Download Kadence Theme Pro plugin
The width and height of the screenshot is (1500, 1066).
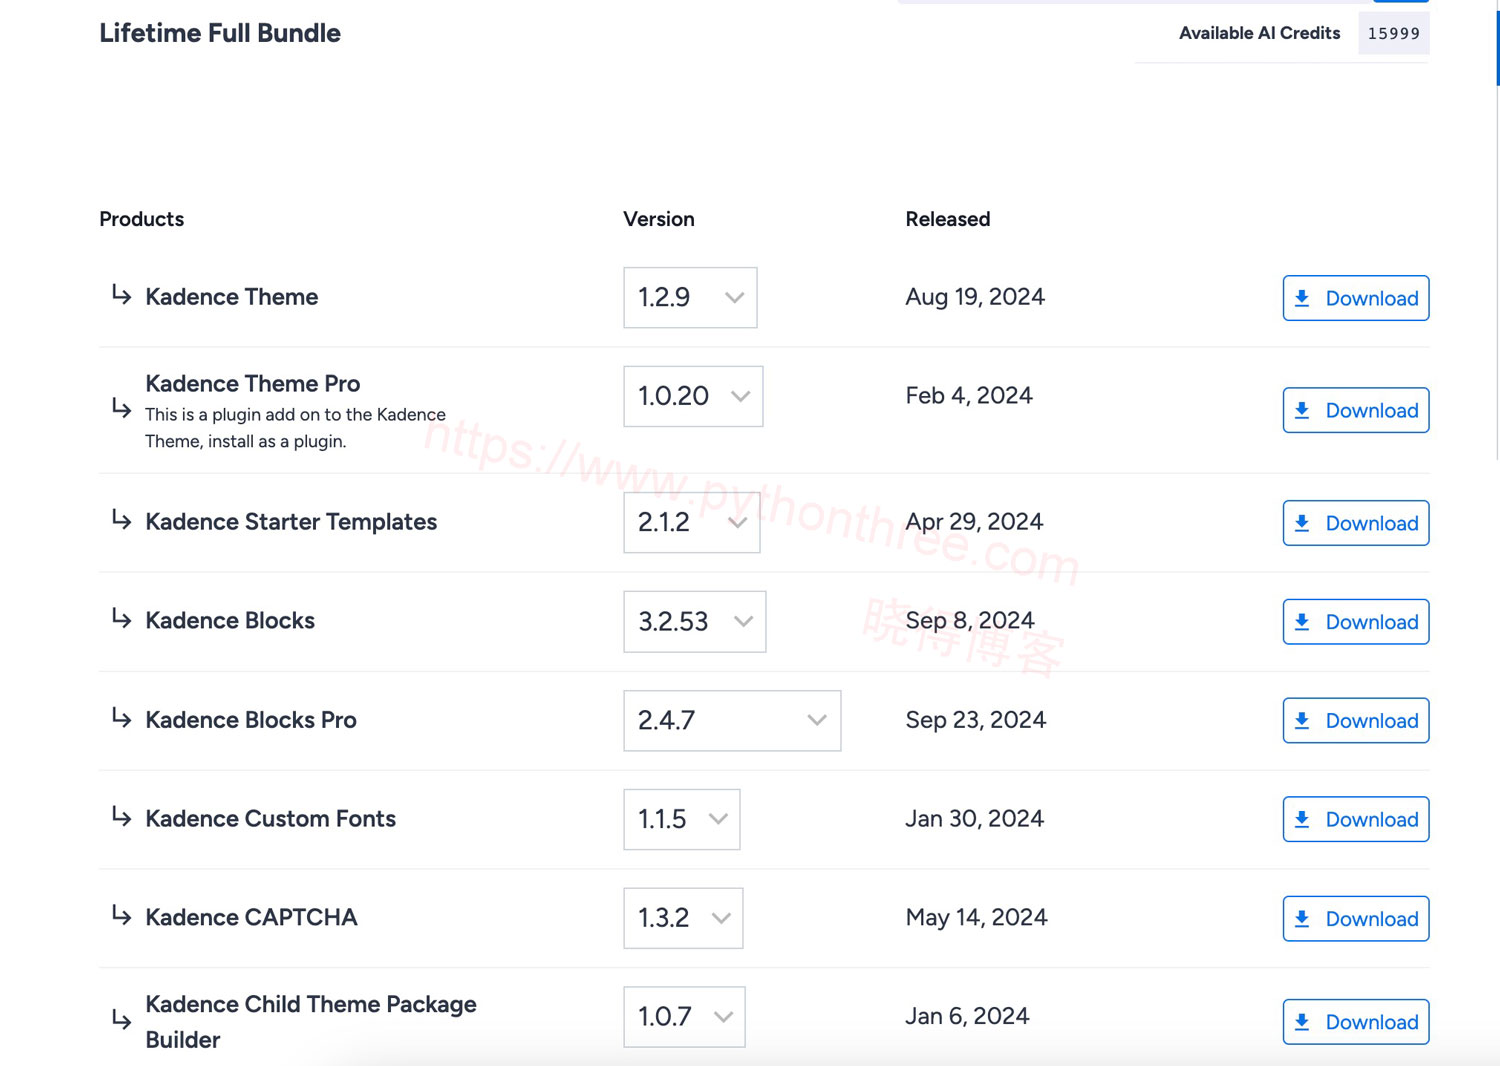click(1356, 410)
